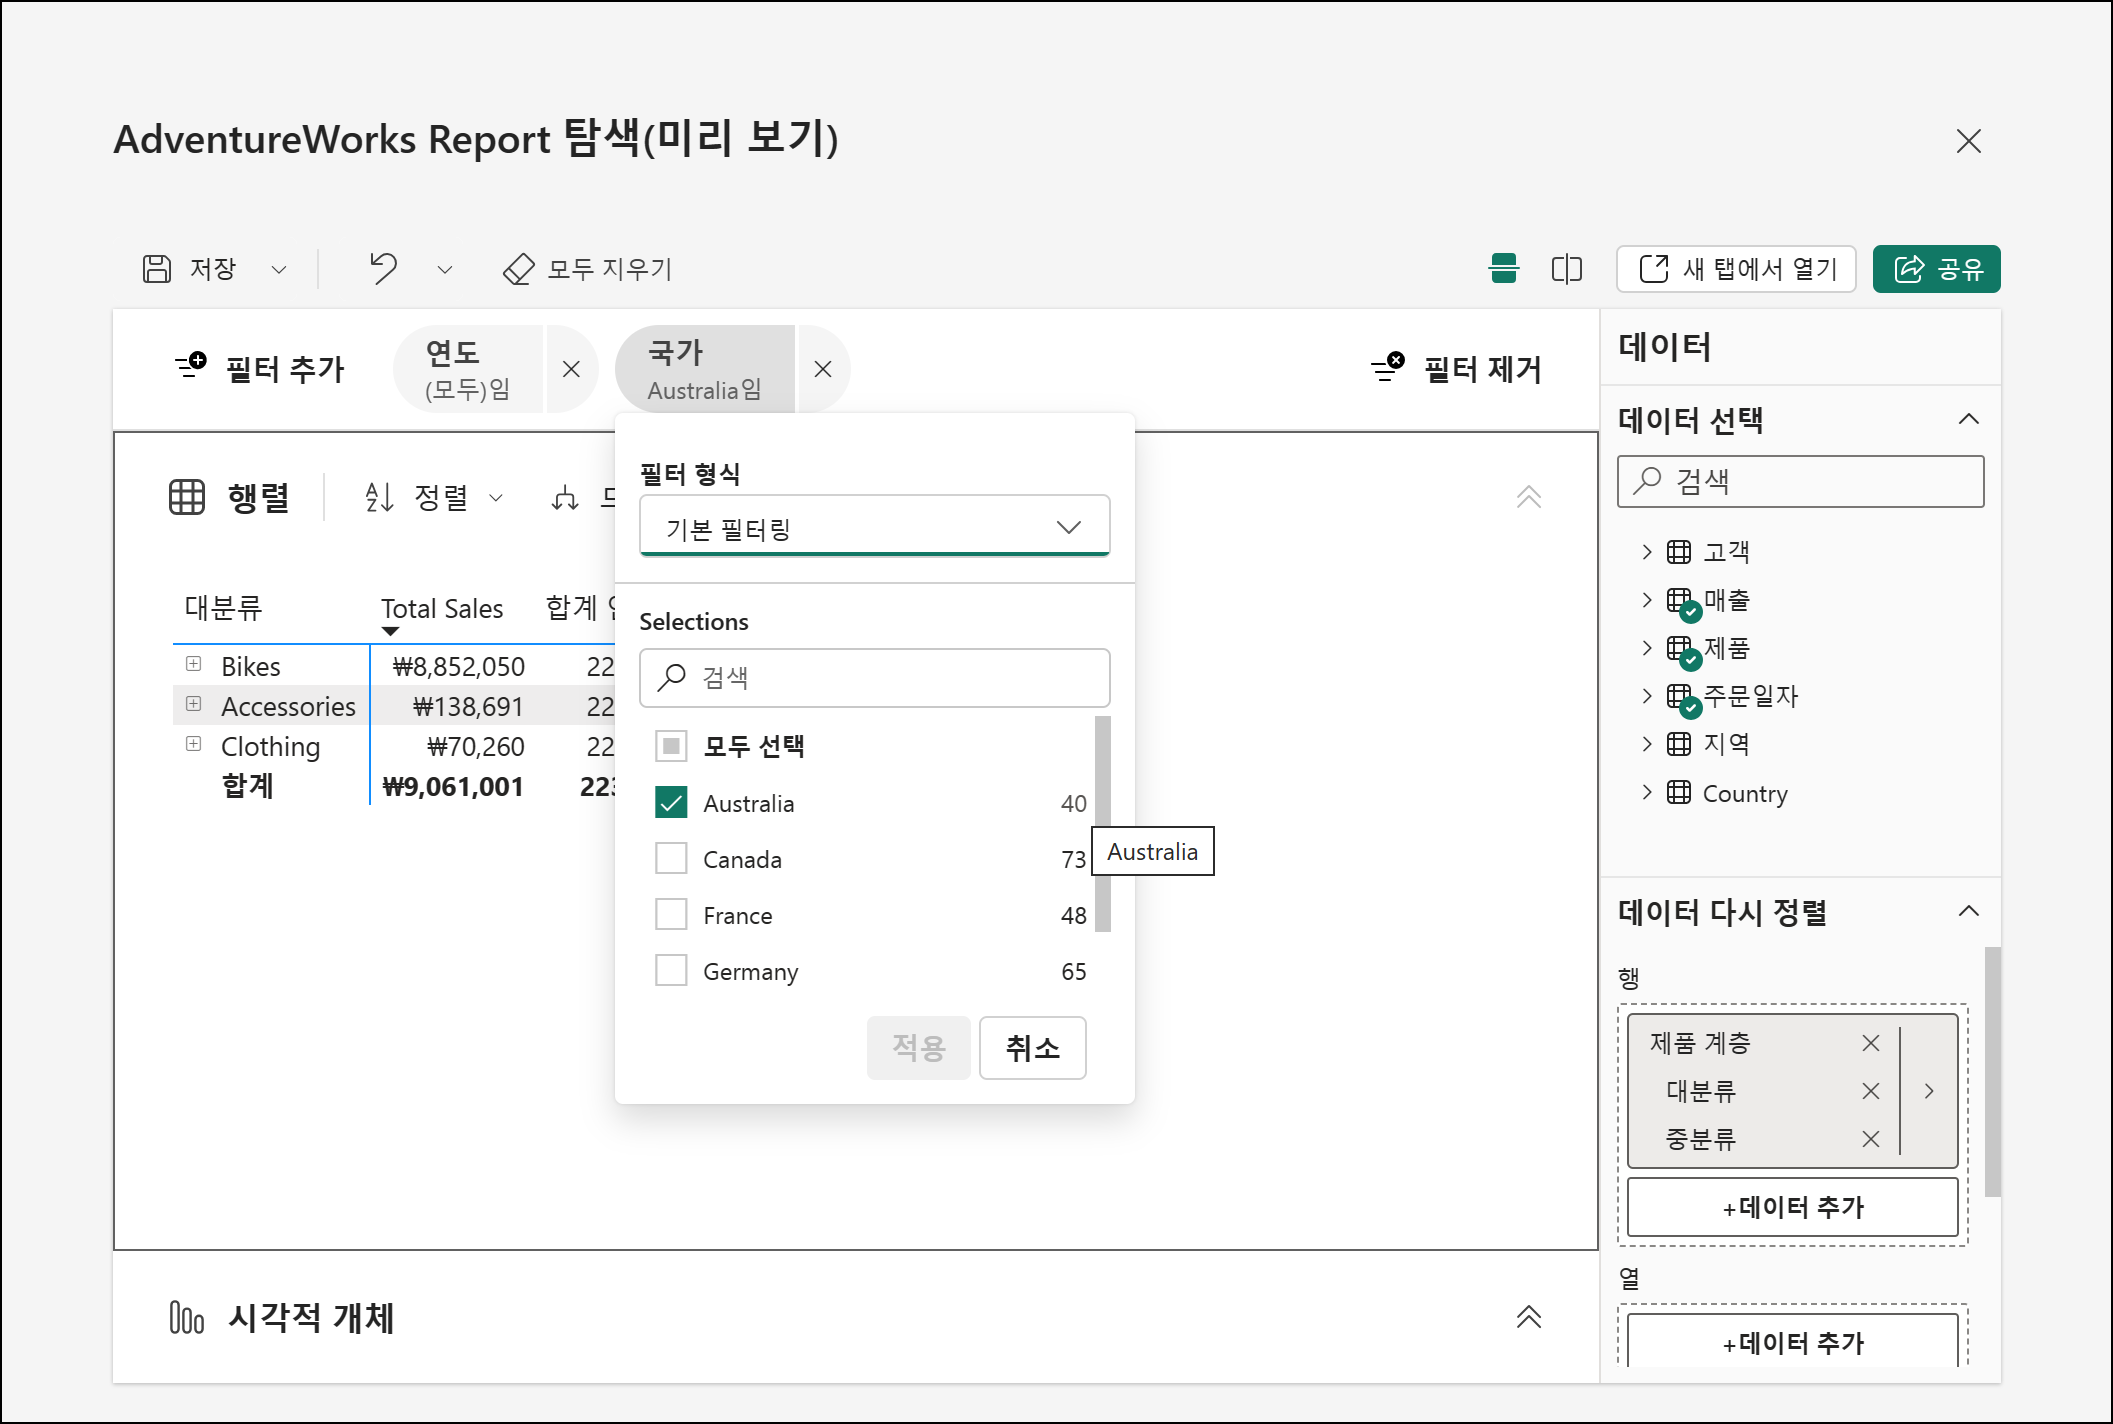This screenshot has width=2113, height=1424.
Task: Click the data 검색 search field
Action: pyautogui.click(x=1800, y=481)
